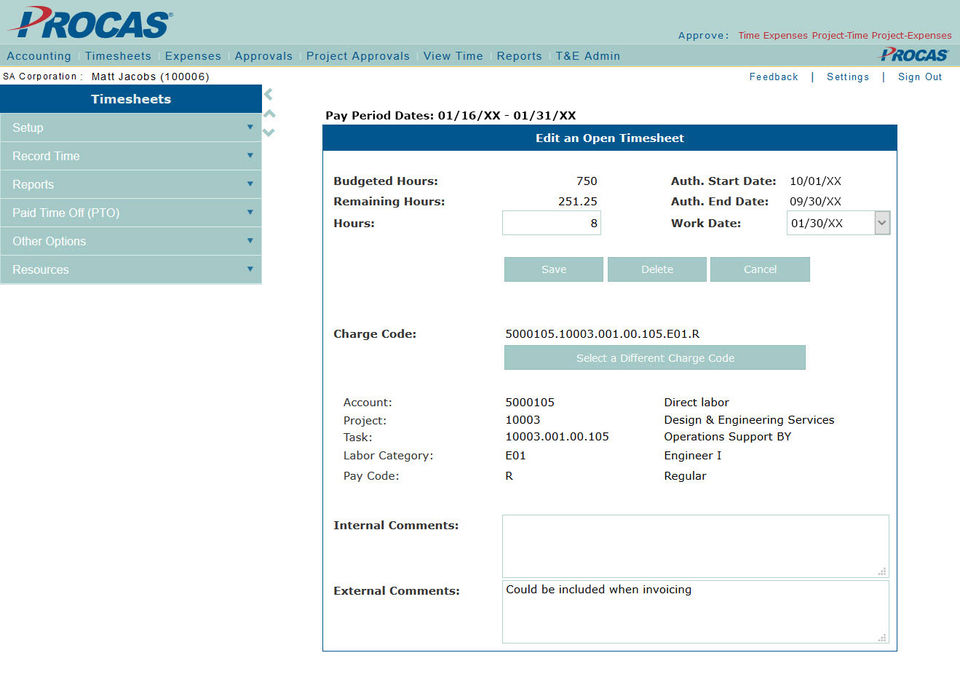Image resolution: width=960 pixels, height=696 pixels.
Task: Expand the Setup sidebar section
Action: [131, 128]
